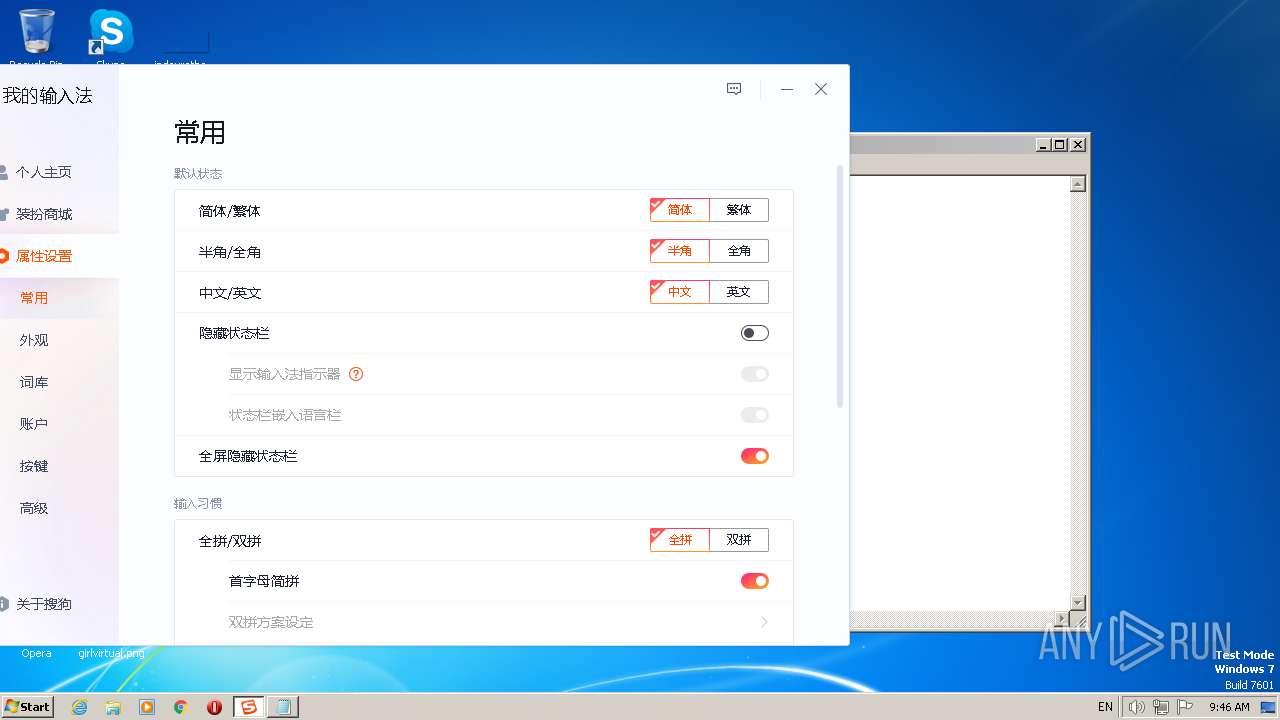1280x720 pixels.
Task: Select the 英文 default language option
Action: tap(739, 292)
